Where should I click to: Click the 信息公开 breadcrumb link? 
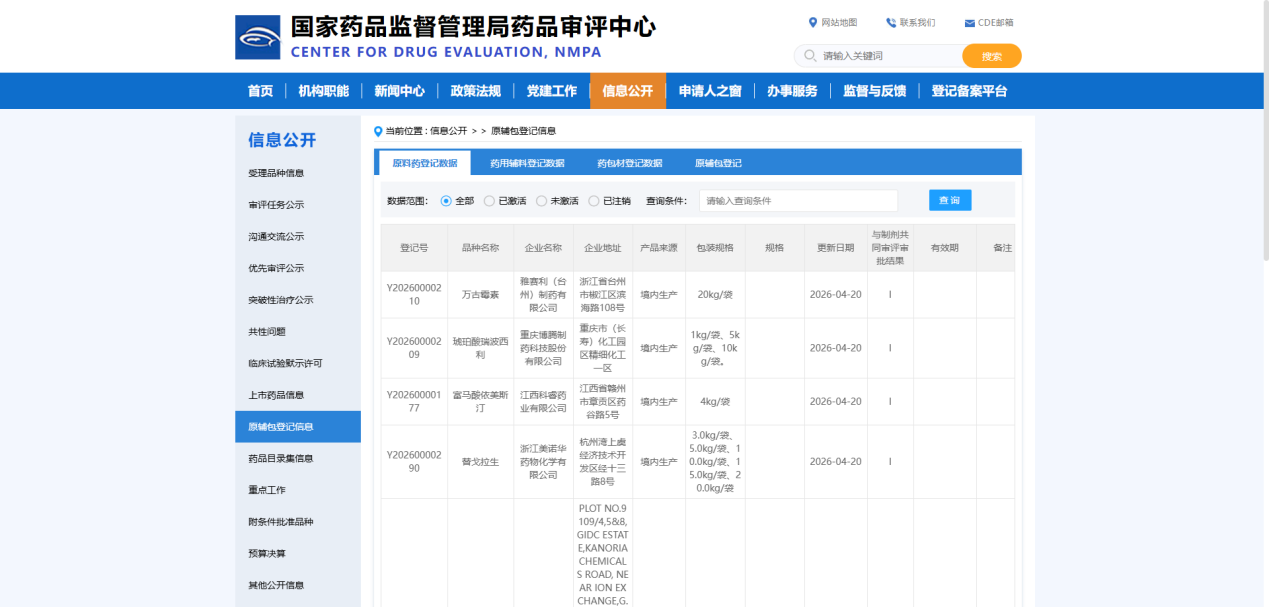[x=448, y=131]
